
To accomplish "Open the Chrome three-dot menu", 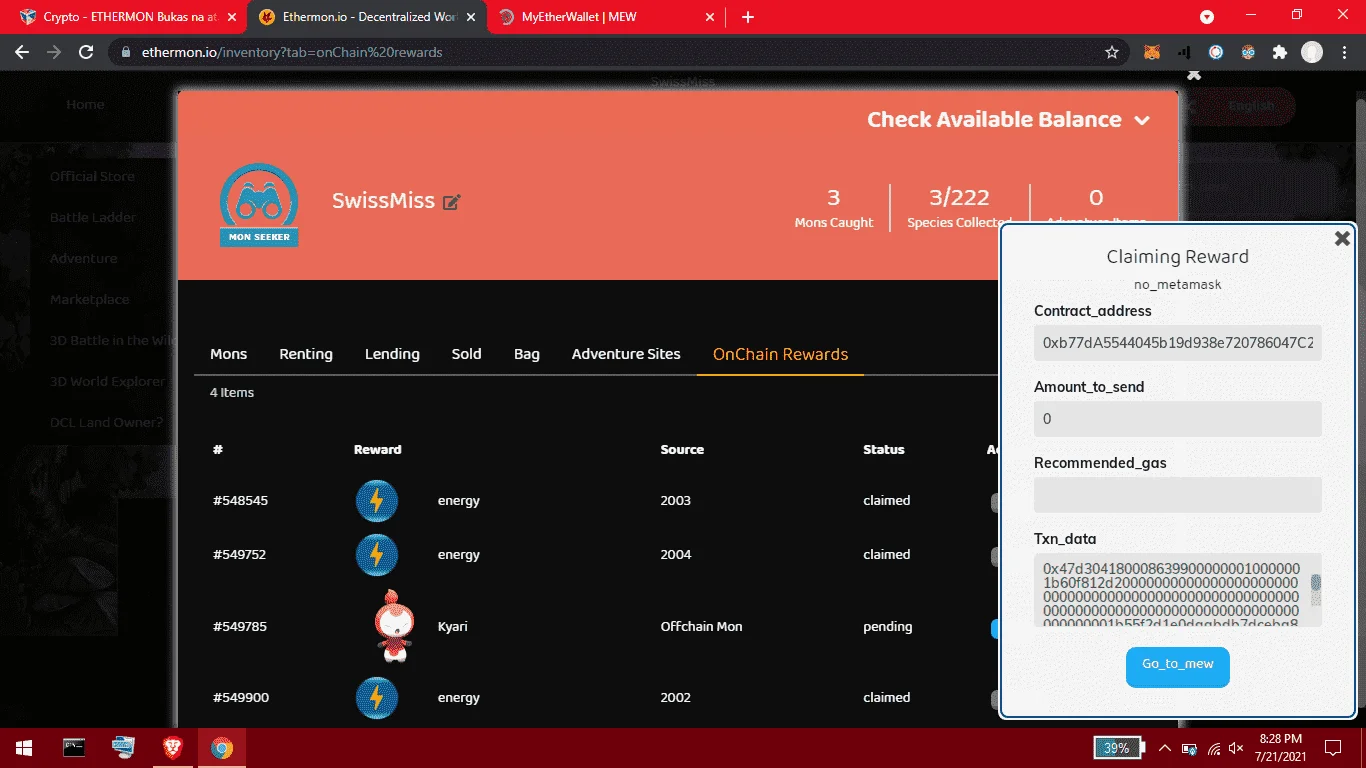I will point(1344,52).
